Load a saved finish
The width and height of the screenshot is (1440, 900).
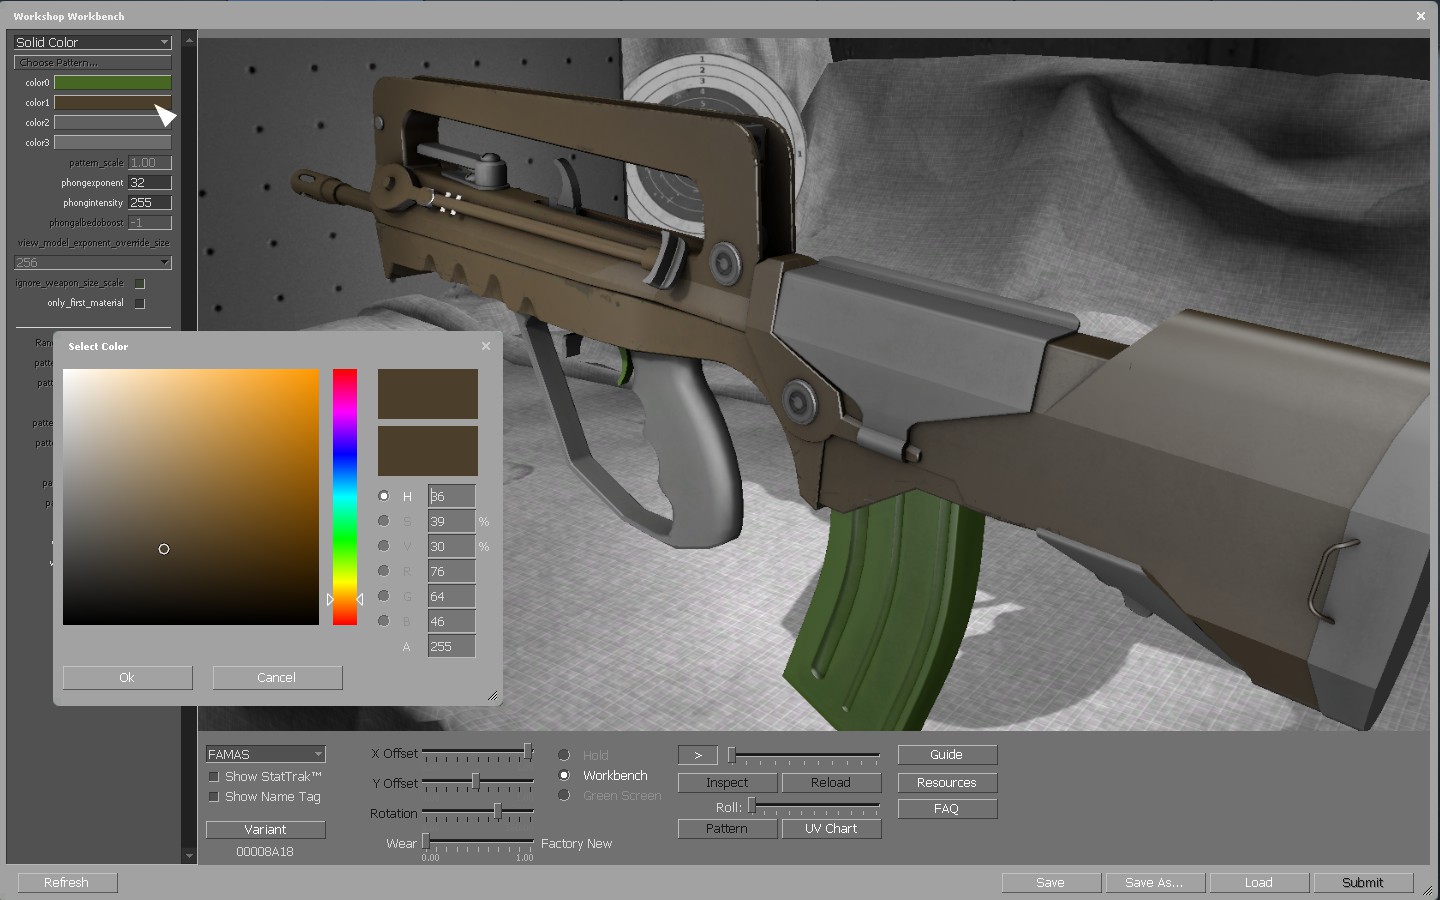click(1259, 883)
